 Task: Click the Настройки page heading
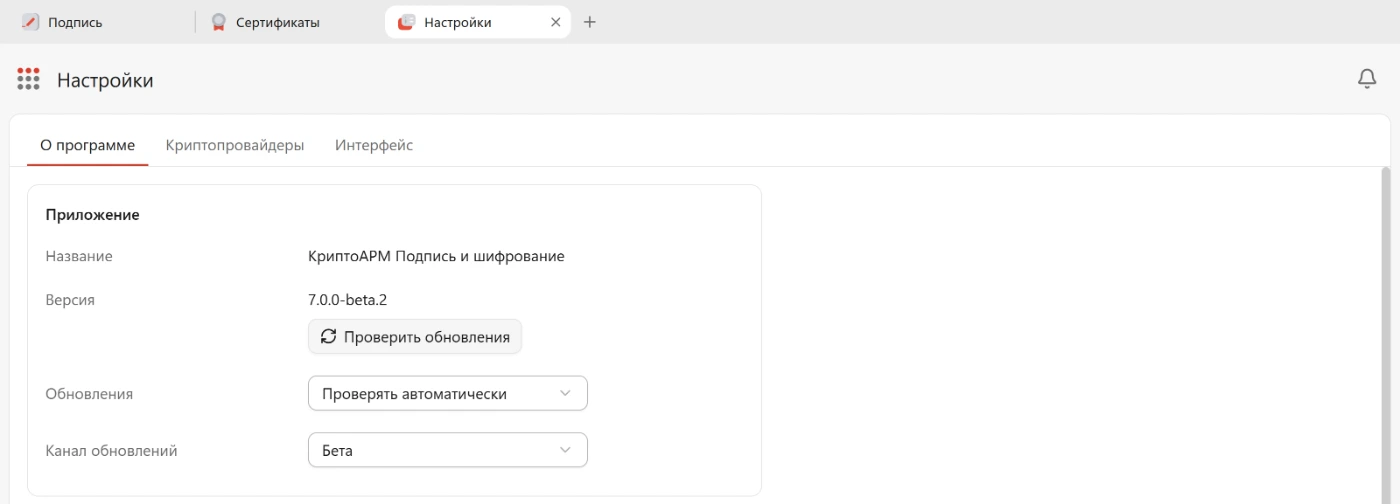click(105, 80)
